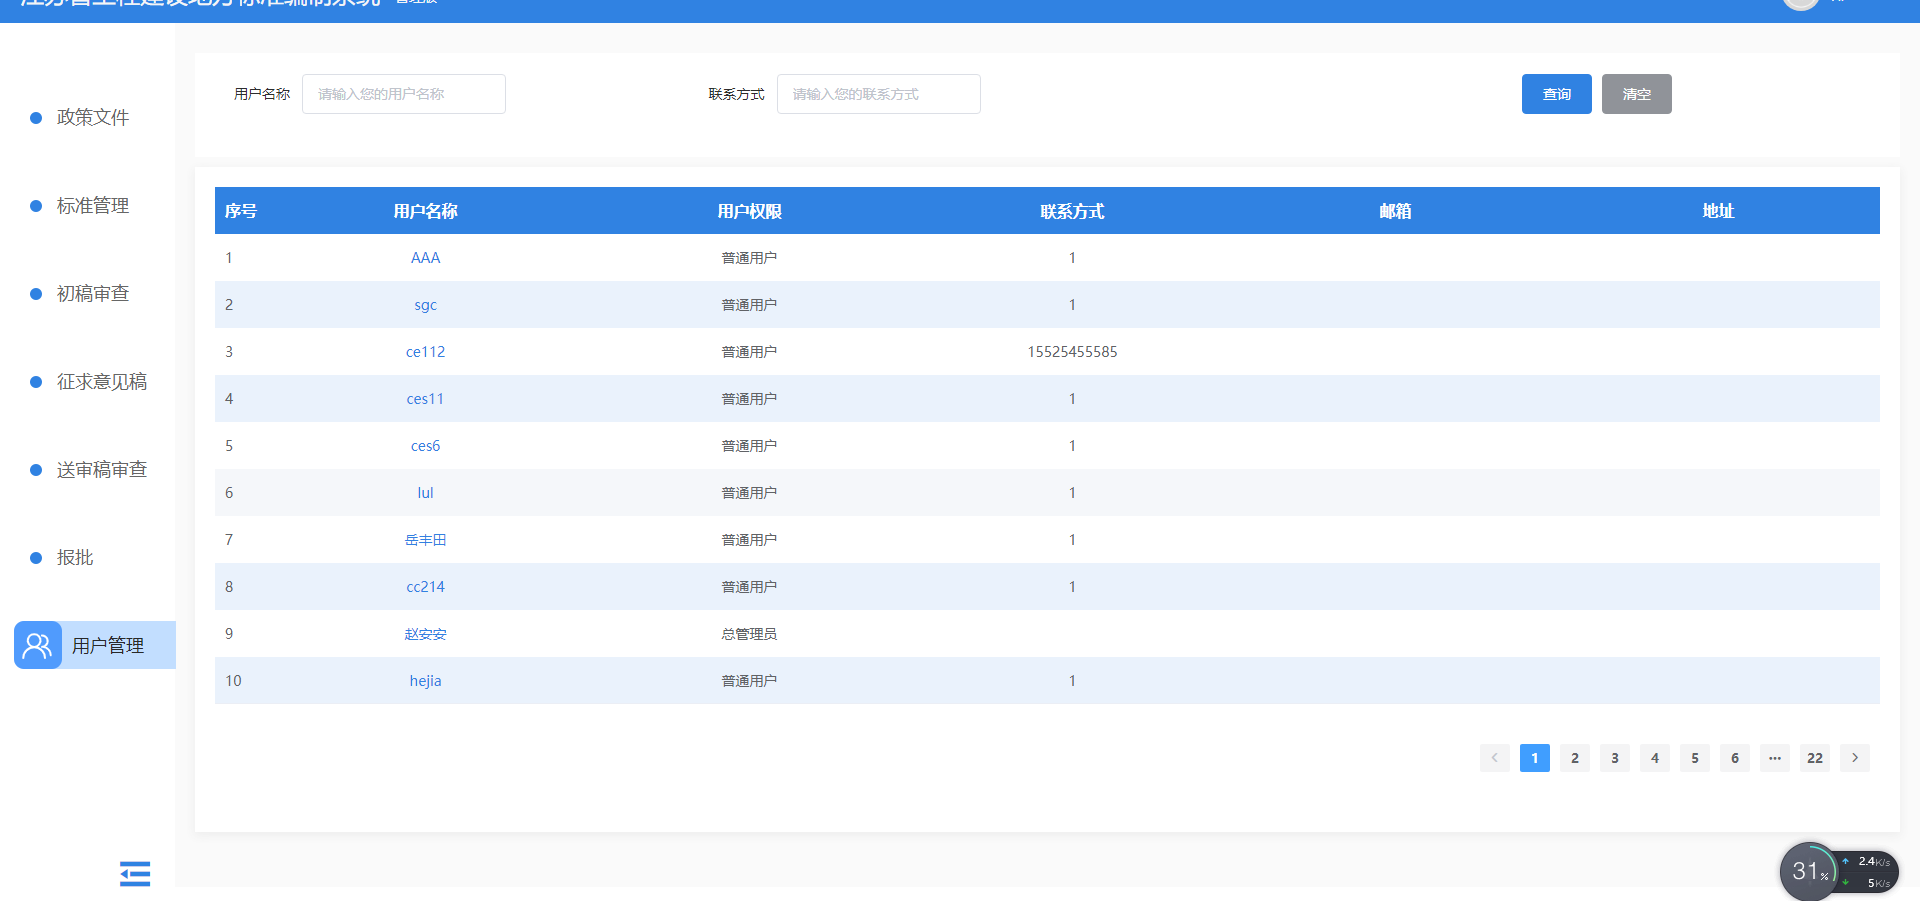
Task: Go to pagination page 4
Action: point(1655,758)
